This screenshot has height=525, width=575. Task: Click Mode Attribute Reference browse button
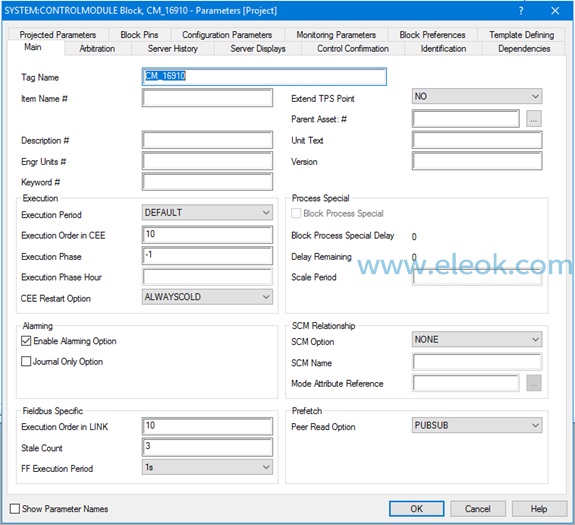click(534, 383)
